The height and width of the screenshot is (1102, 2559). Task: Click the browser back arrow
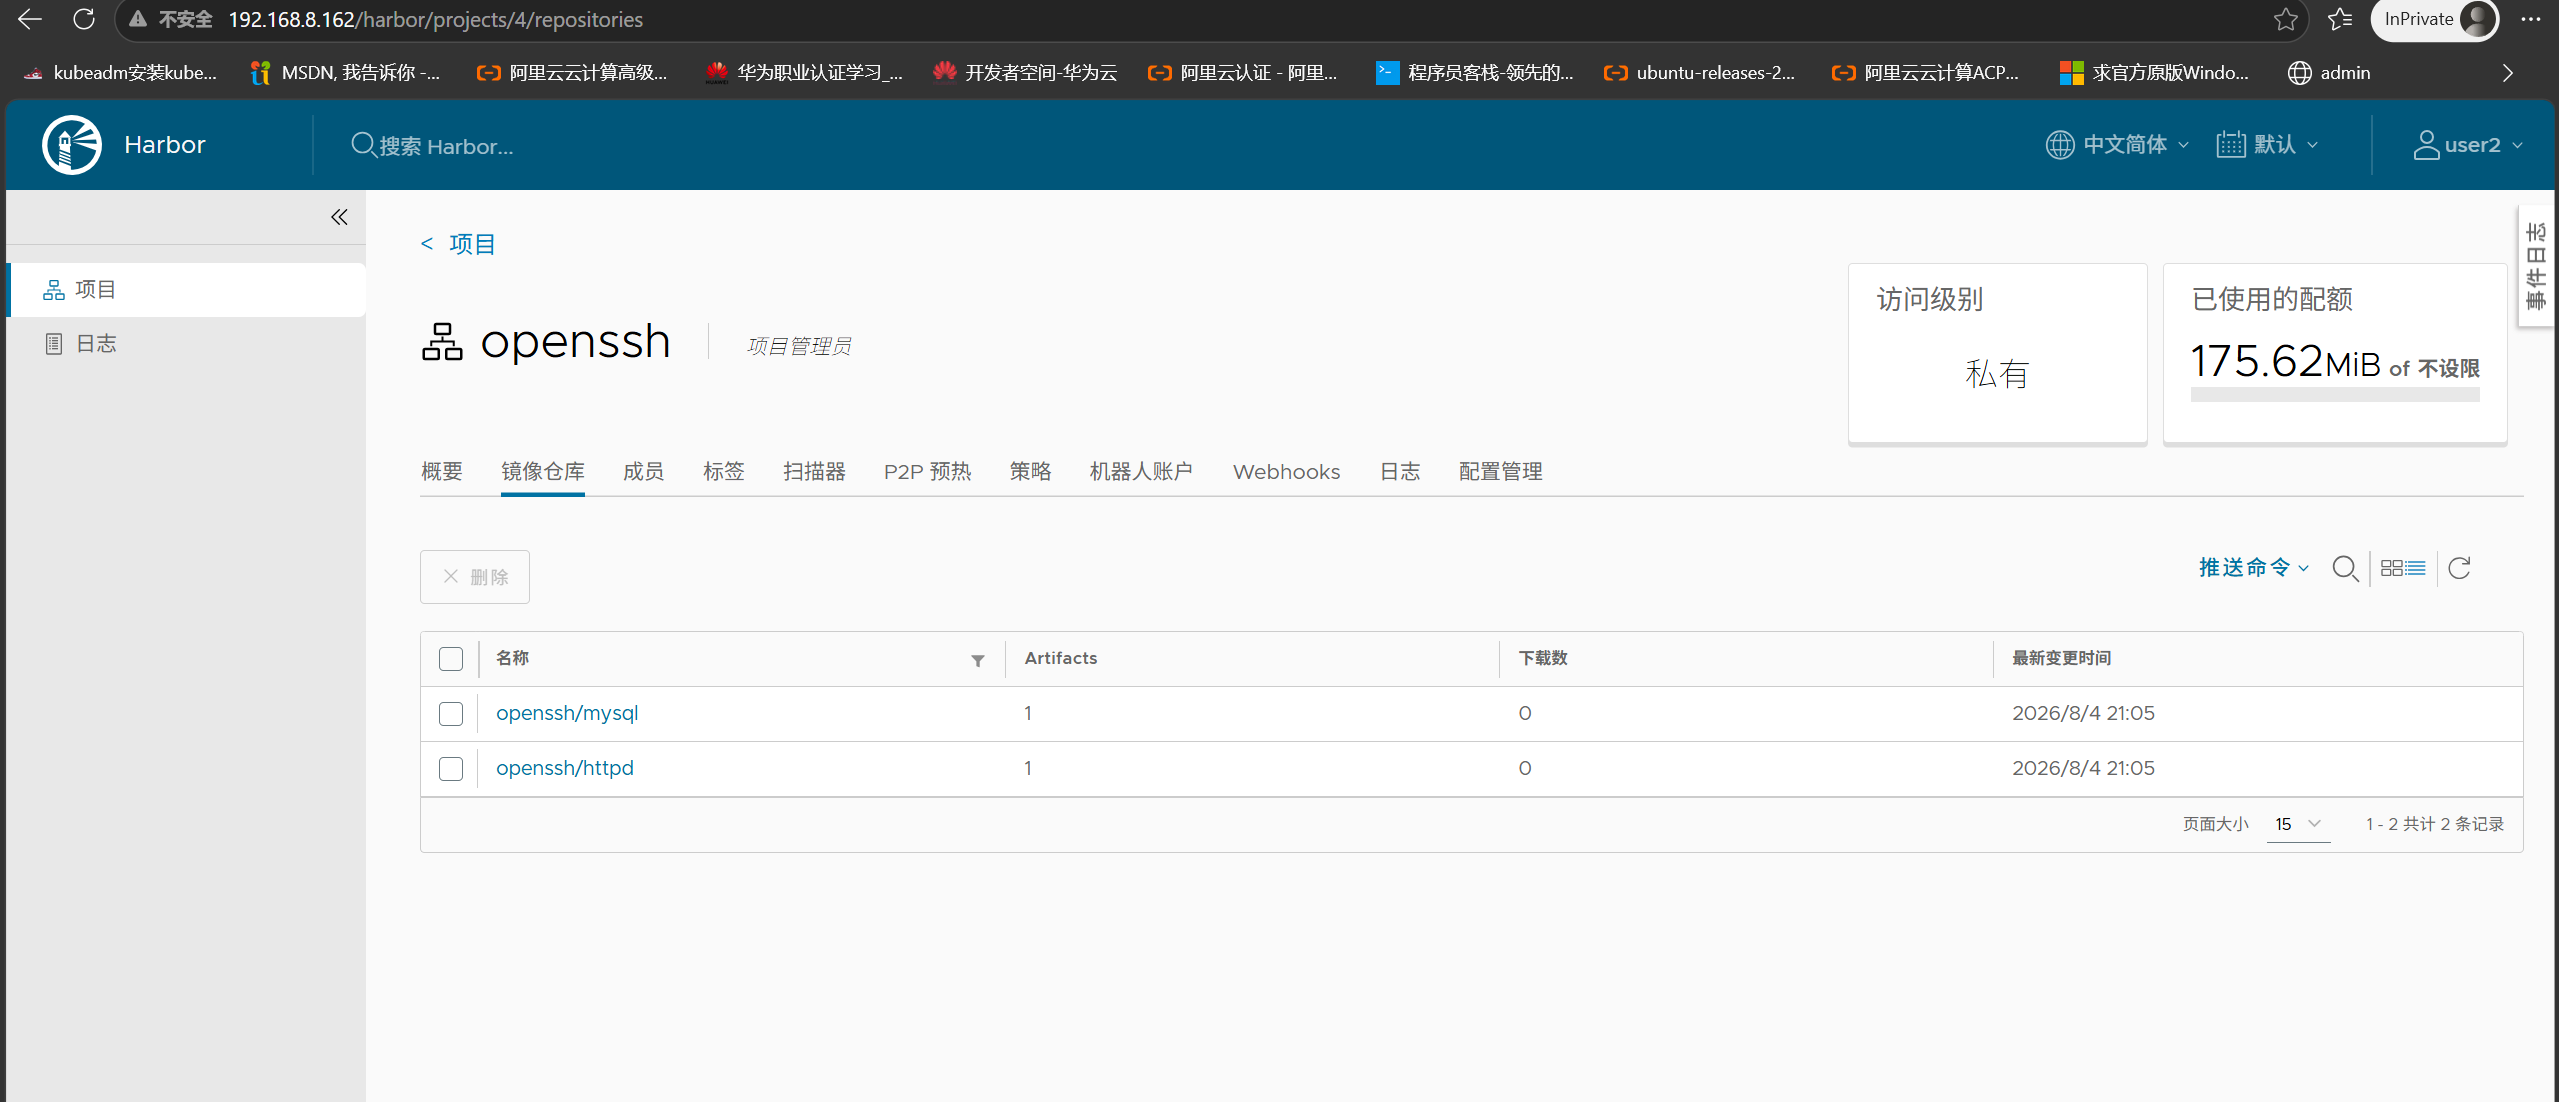pos(30,19)
